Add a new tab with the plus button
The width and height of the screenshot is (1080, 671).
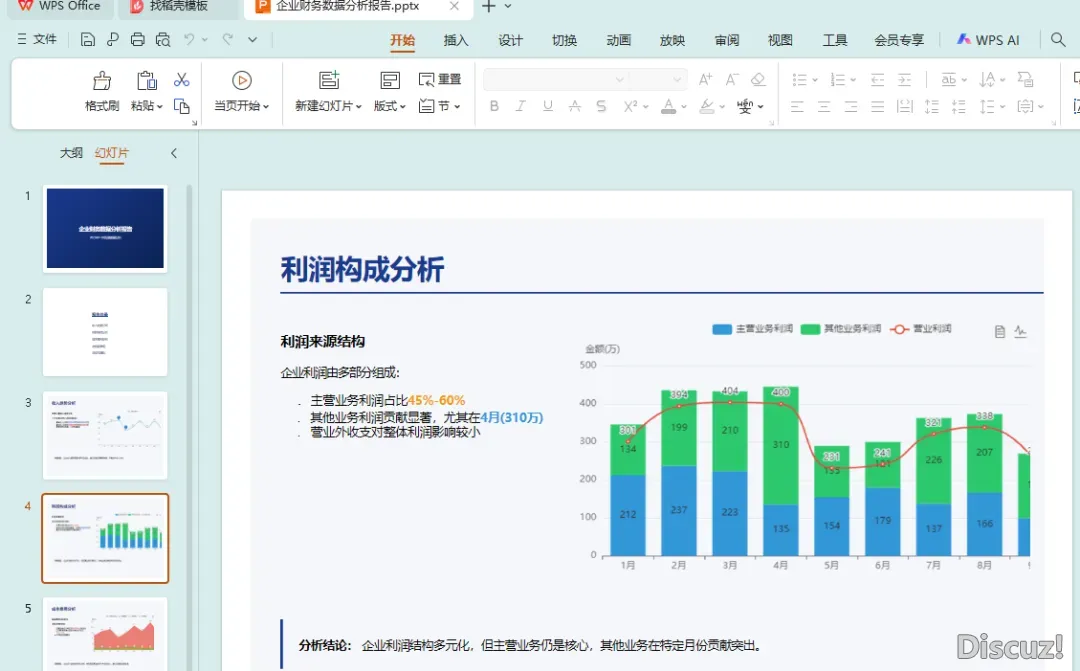pos(488,6)
